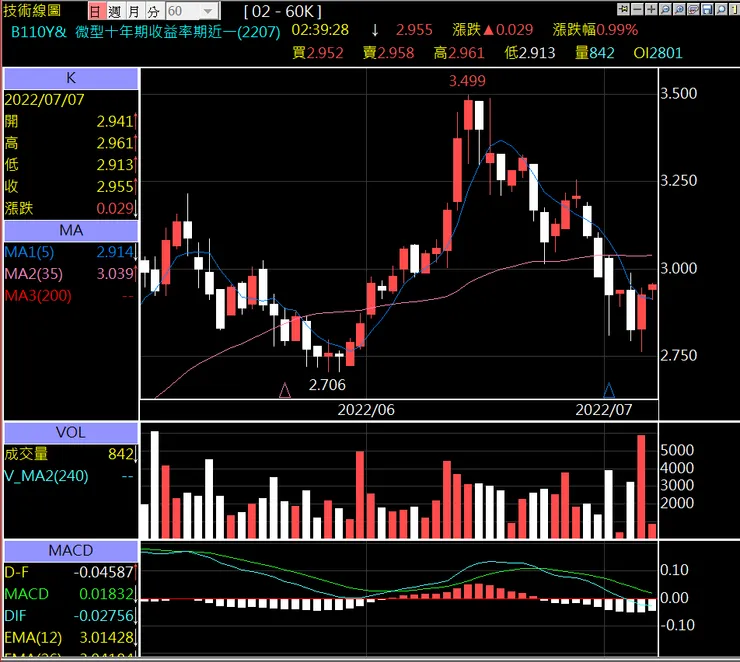This screenshot has width=740, height=662.
Task: Select the 月 (monthly) period tab
Action: click(134, 11)
